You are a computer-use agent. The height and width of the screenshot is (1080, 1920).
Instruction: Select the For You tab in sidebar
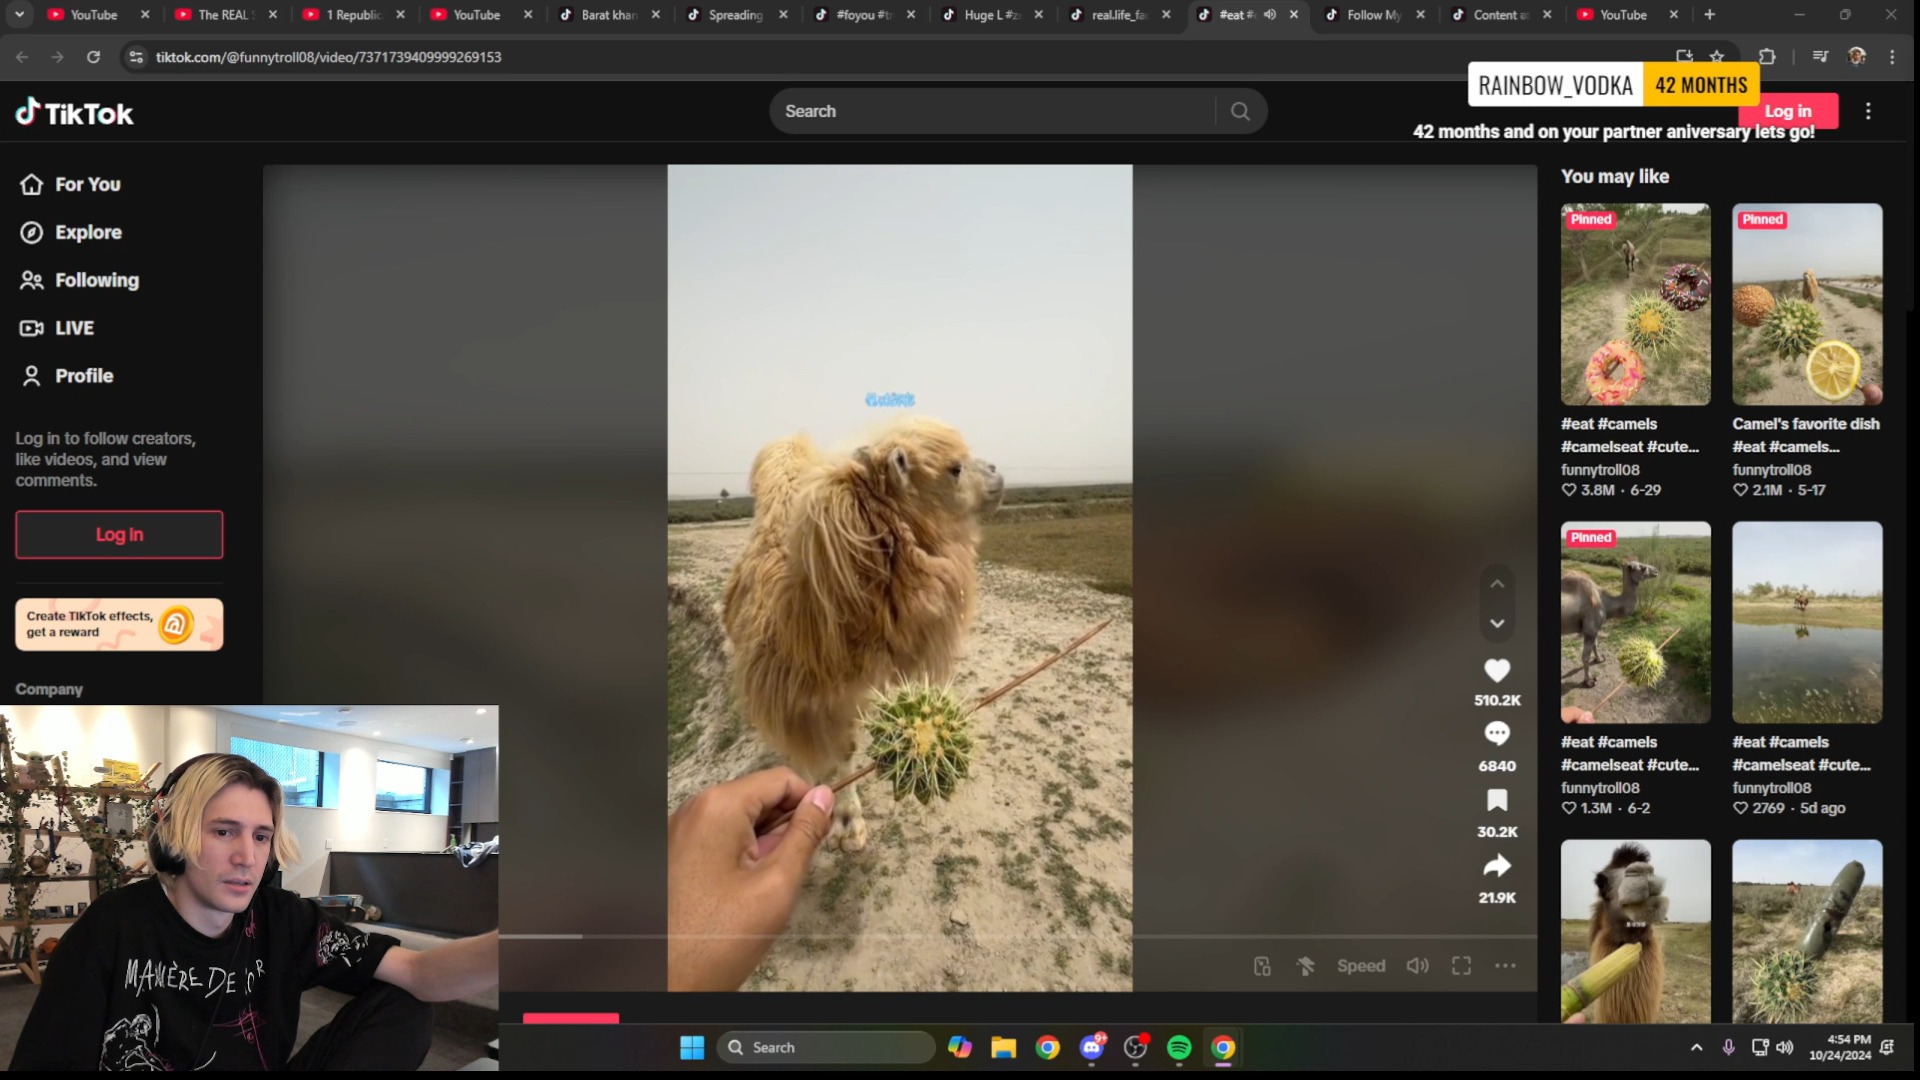click(x=87, y=183)
